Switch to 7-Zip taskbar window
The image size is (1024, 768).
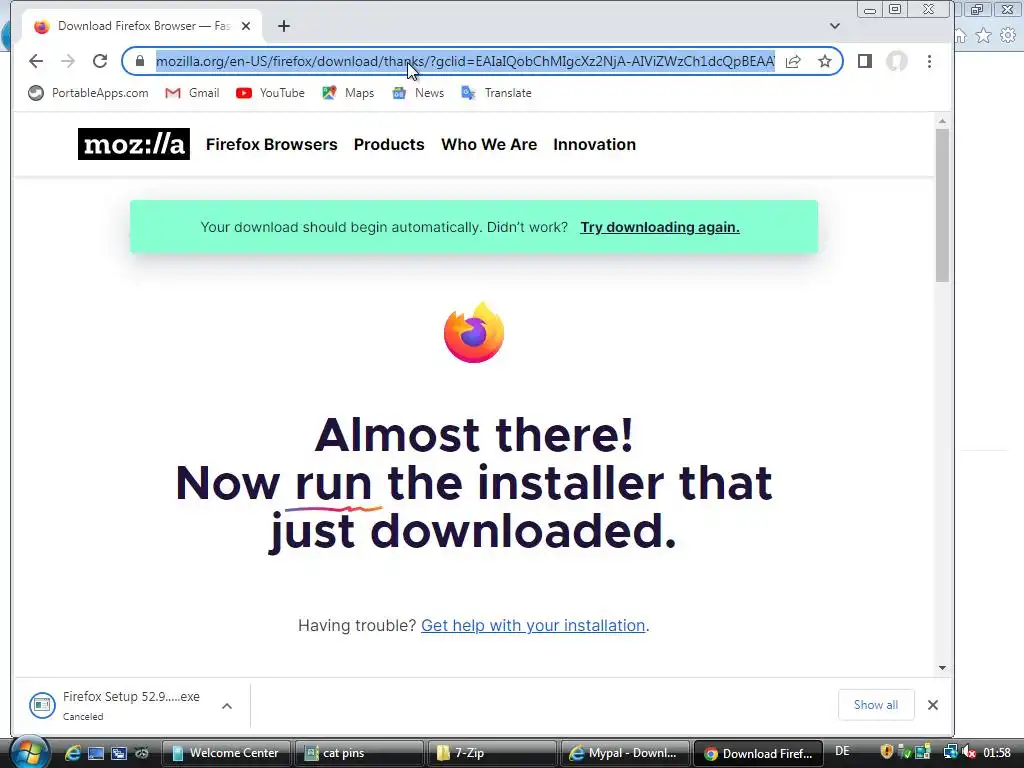click(492, 753)
